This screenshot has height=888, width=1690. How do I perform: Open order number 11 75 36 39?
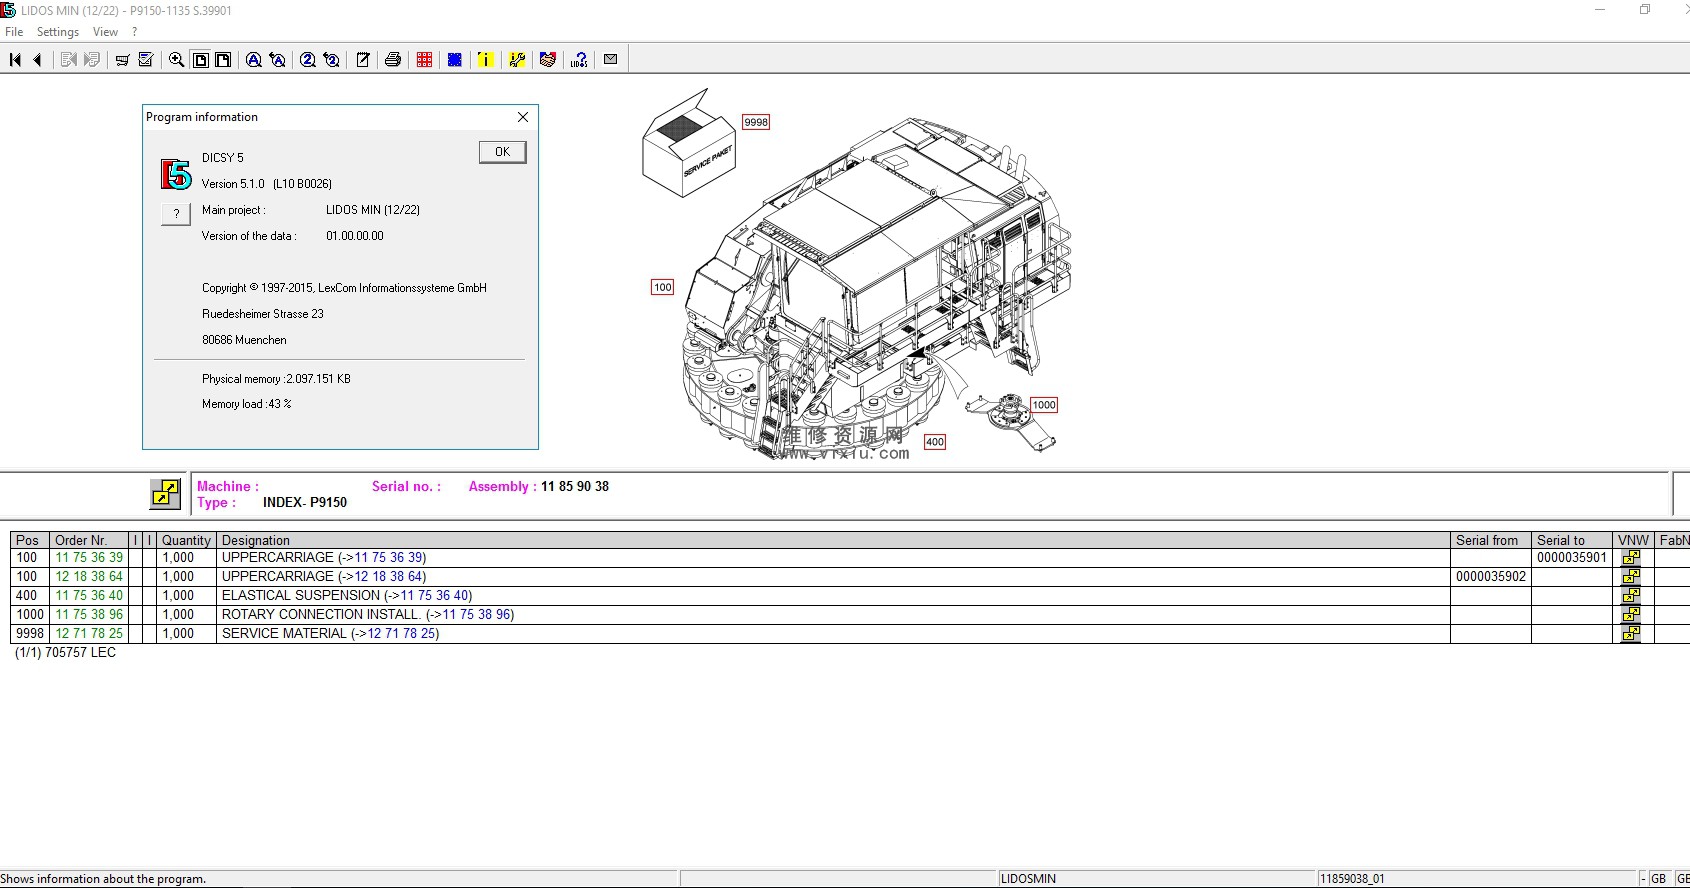click(89, 558)
